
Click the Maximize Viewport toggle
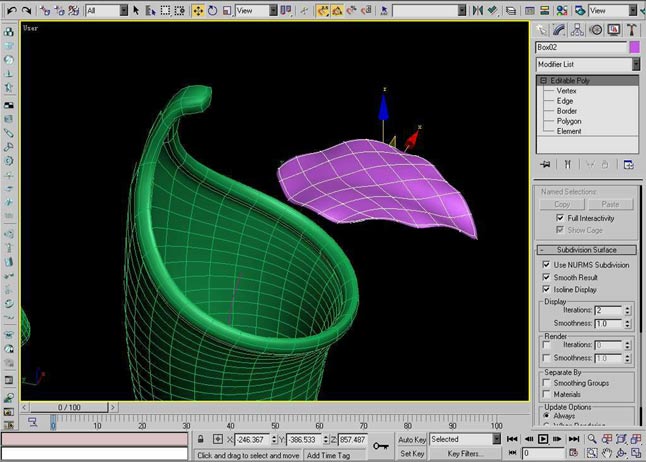(635, 453)
